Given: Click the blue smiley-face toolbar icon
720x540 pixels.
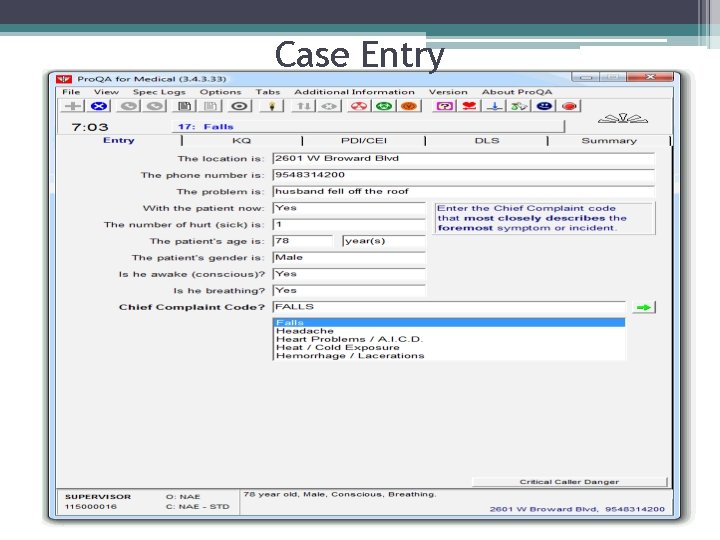Looking at the screenshot, I should pos(545,107).
